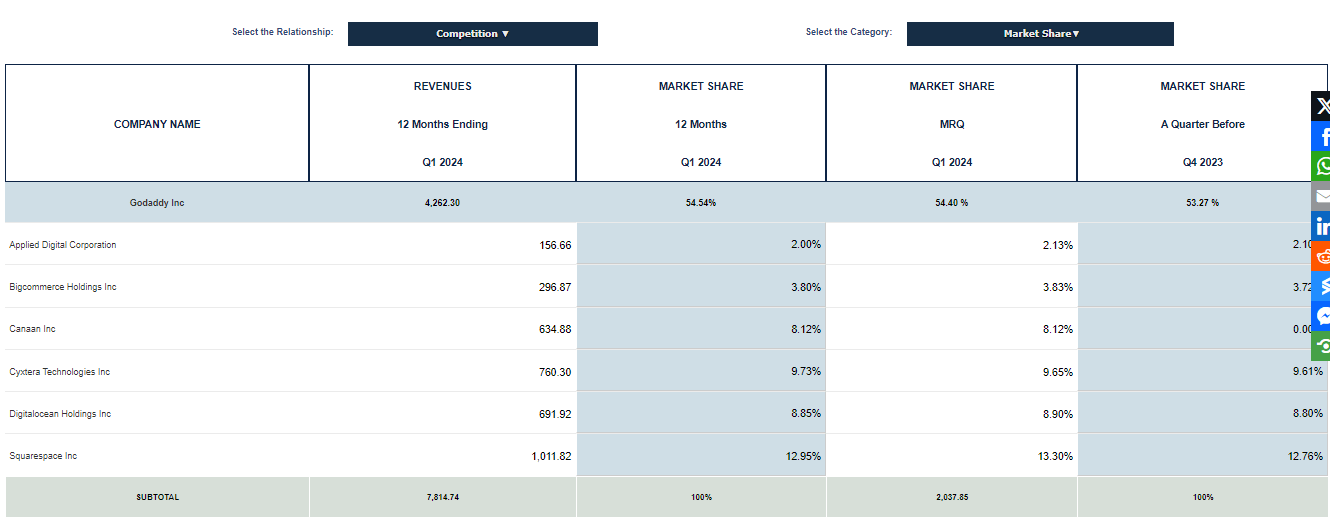The image size is (1330, 519).
Task: Open the Applied Digital Corporation link
Action: (63, 245)
